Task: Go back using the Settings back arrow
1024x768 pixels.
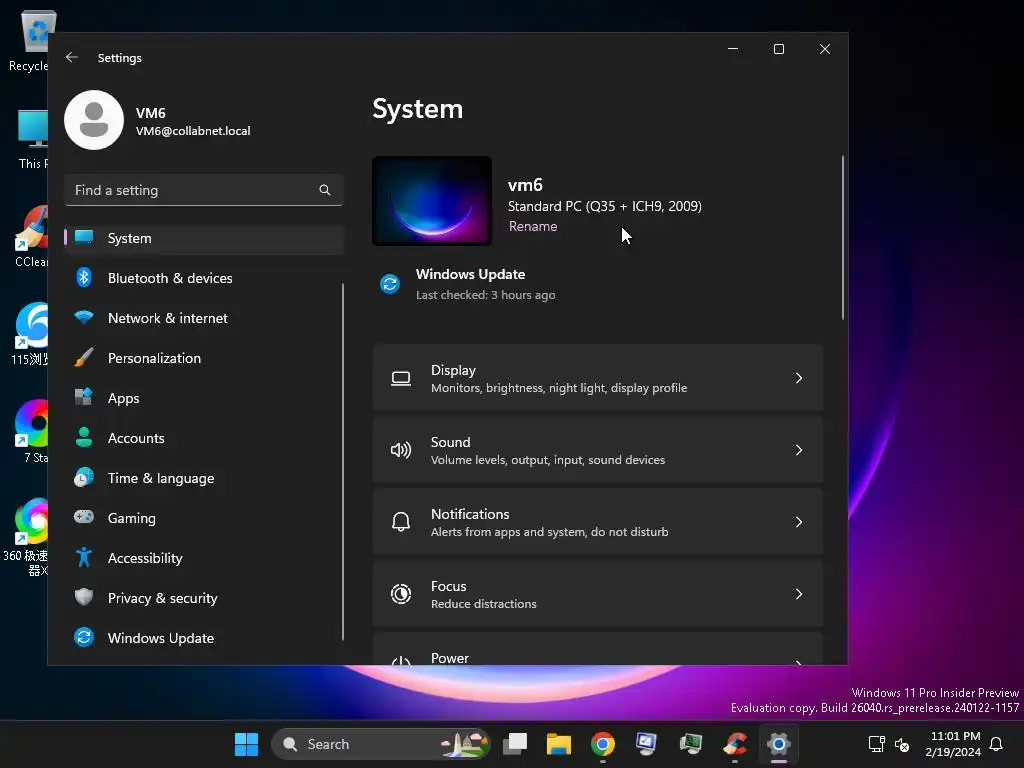Action: 72,57
